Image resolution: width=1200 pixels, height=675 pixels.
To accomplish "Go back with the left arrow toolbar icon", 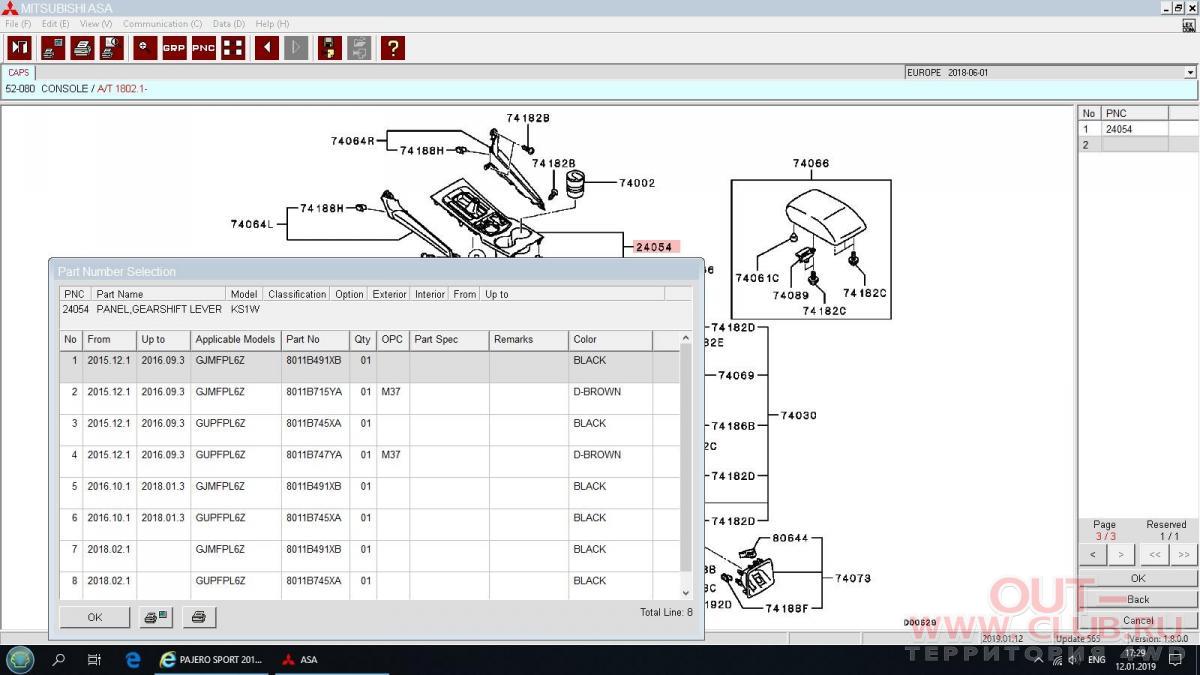I will click(x=266, y=47).
